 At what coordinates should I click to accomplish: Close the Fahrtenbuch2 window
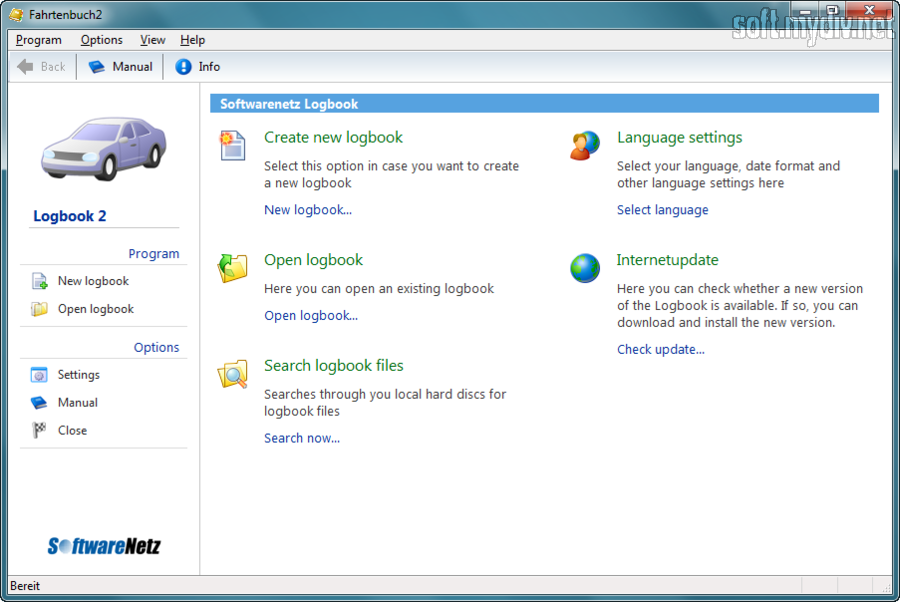[x=870, y=10]
